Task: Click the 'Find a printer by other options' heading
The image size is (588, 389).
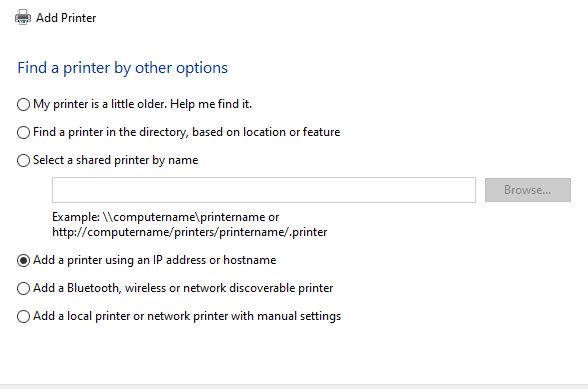Action: [123, 68]
